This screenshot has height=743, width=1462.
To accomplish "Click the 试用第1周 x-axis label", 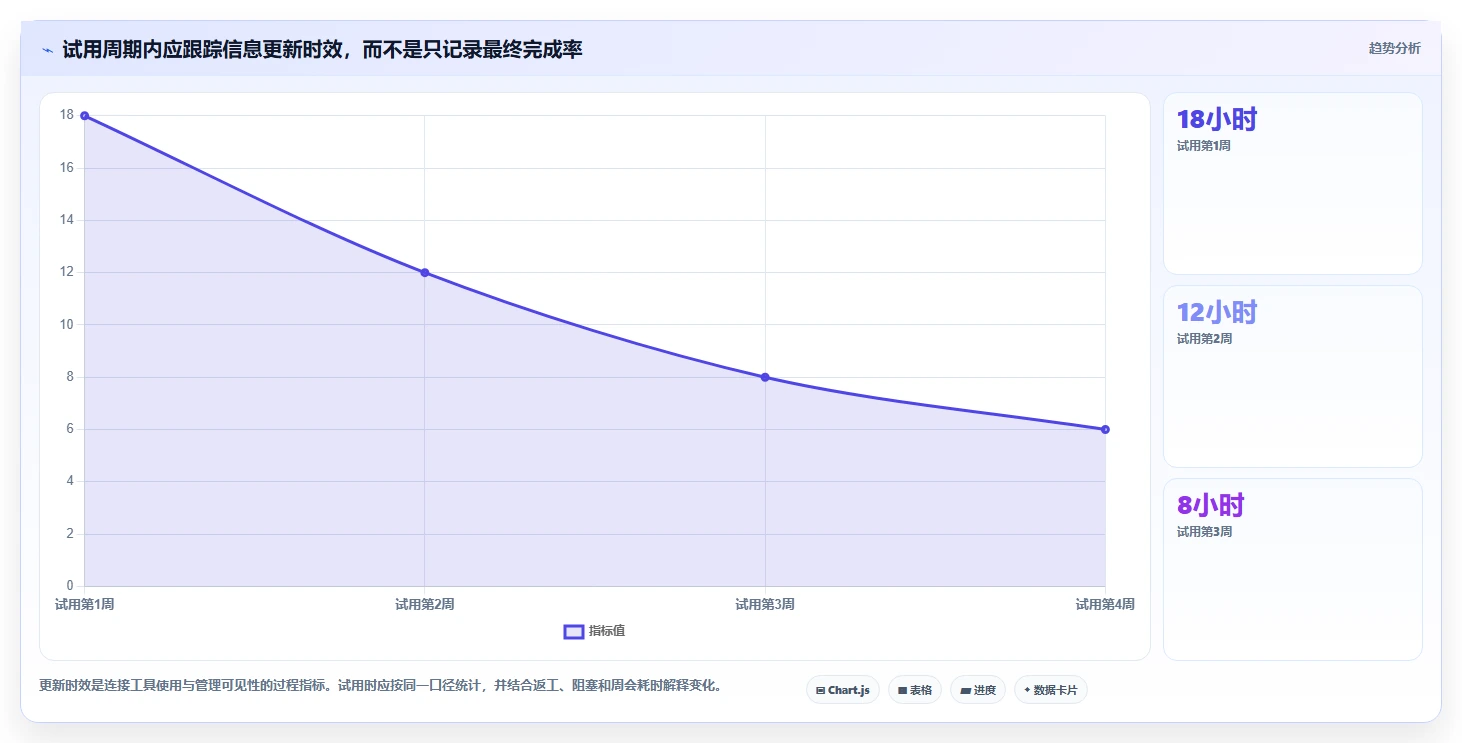I will point(84,604).
